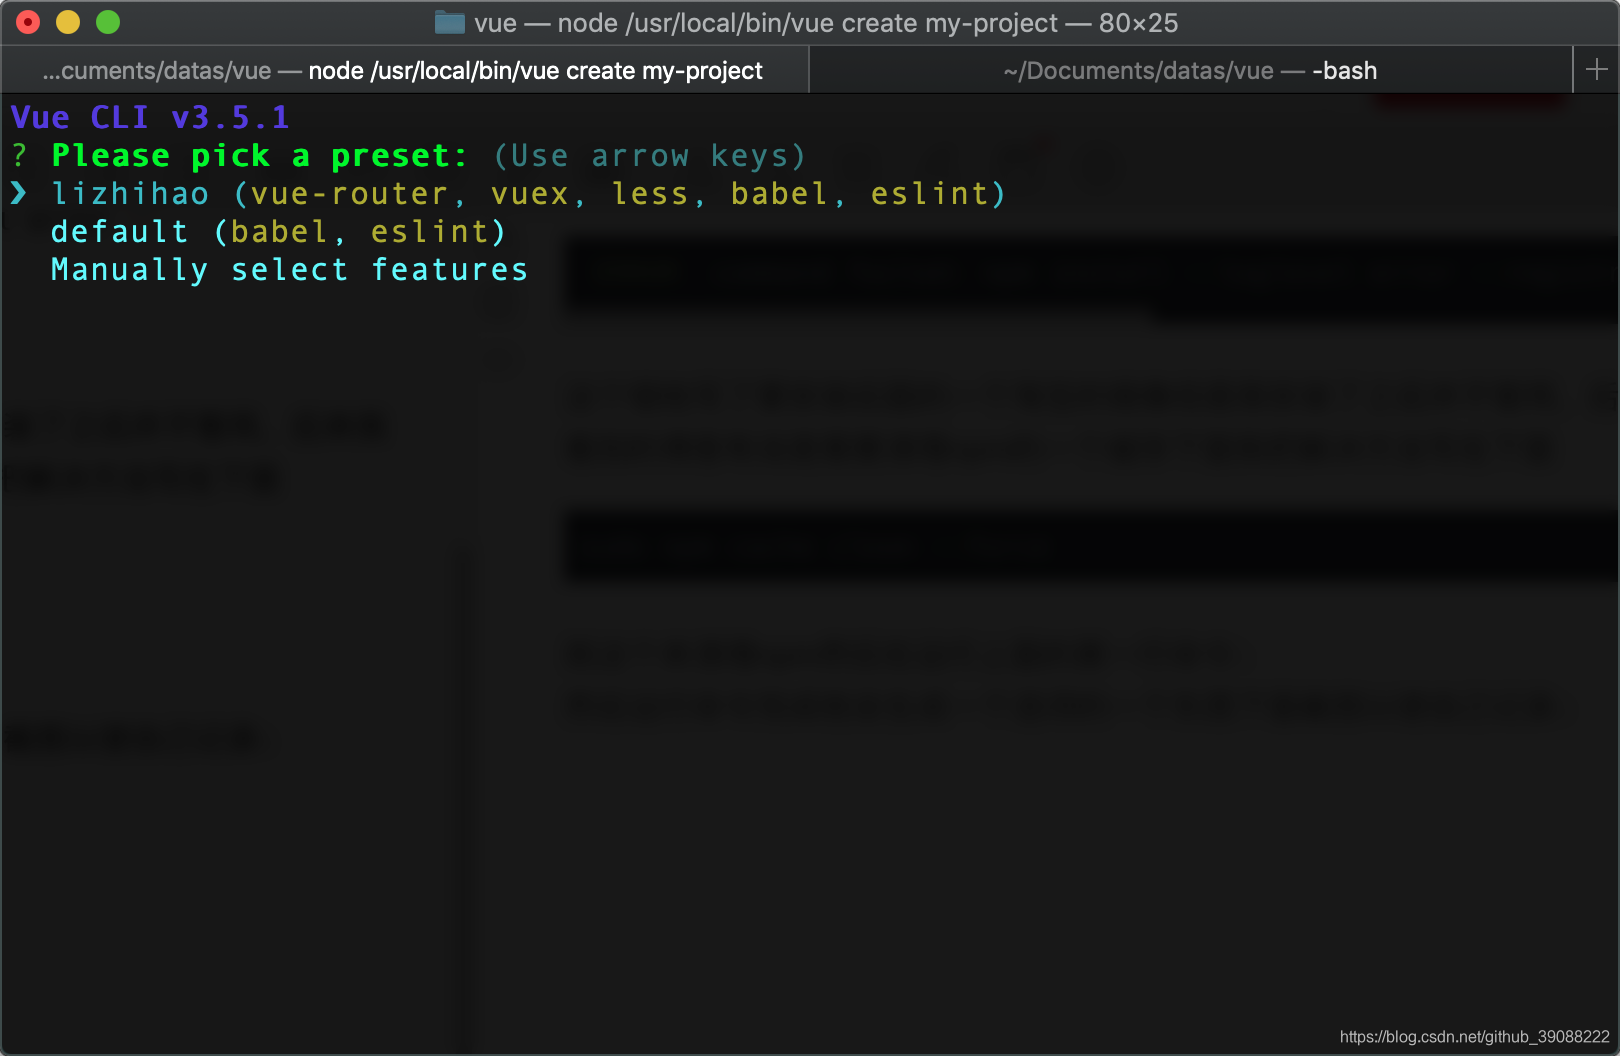Click the selection arrow next to lizhihao
This screenshot has width=1620, height=1056.
19,193
